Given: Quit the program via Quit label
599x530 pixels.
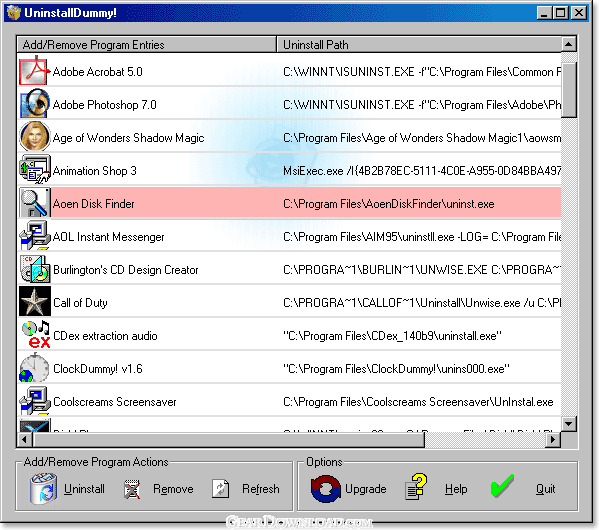Looking at the screenshot, I should tap(546, 489).
